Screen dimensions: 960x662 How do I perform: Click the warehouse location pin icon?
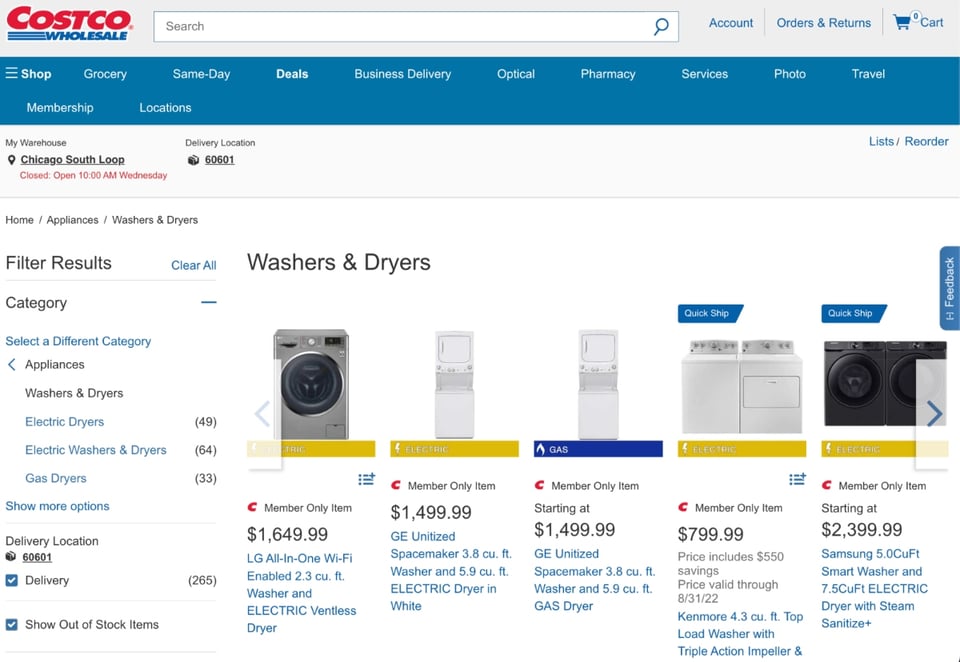[x=11, y=160]
